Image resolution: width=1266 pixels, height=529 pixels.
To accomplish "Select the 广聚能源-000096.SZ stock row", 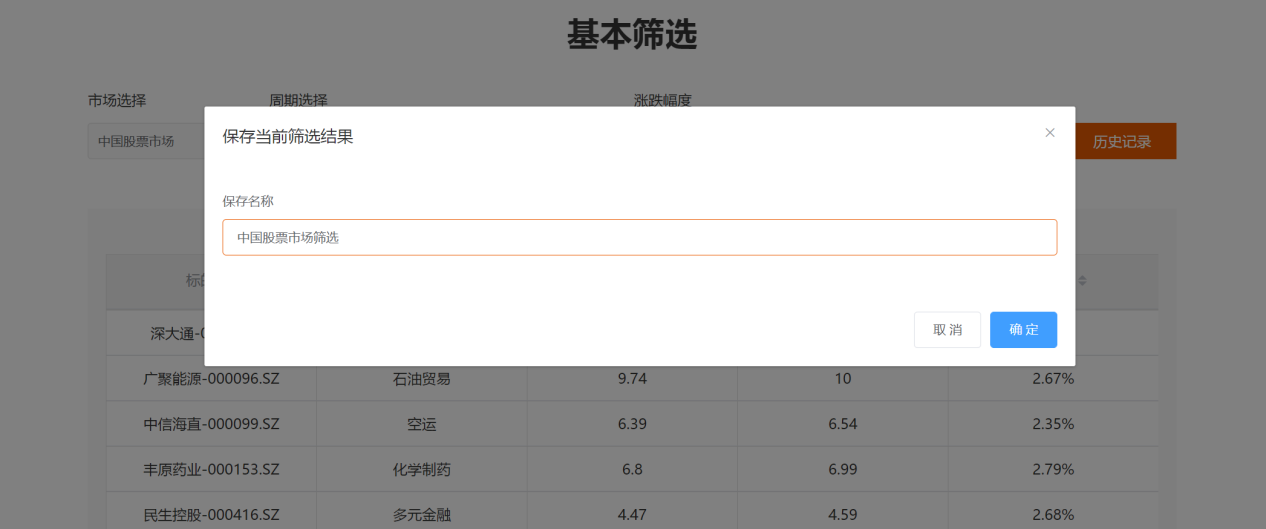I will (x=211, y=379).
